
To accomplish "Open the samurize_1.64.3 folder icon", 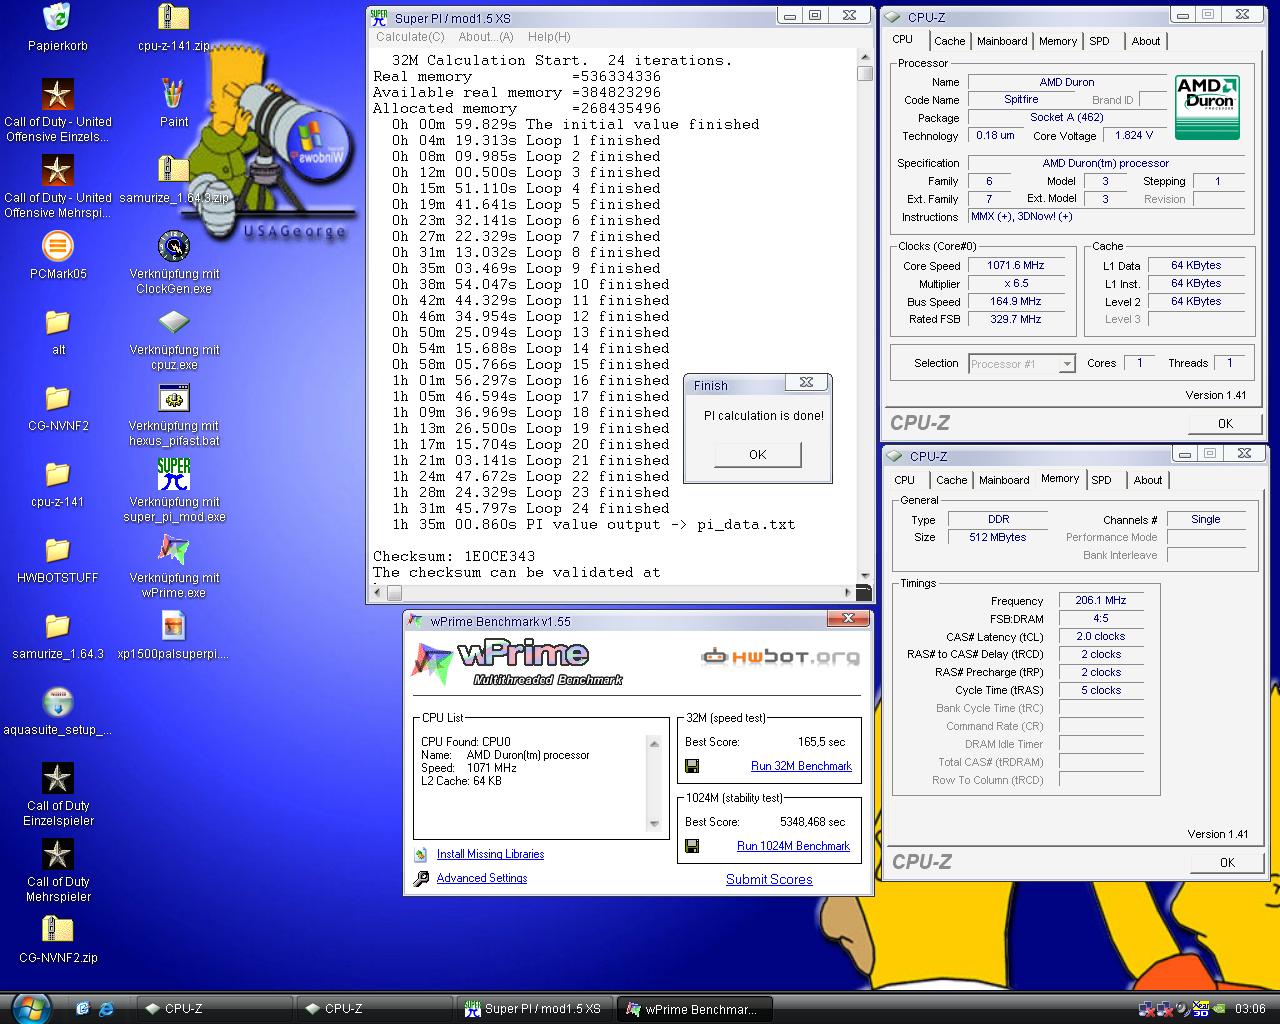I will coord(57,626).
